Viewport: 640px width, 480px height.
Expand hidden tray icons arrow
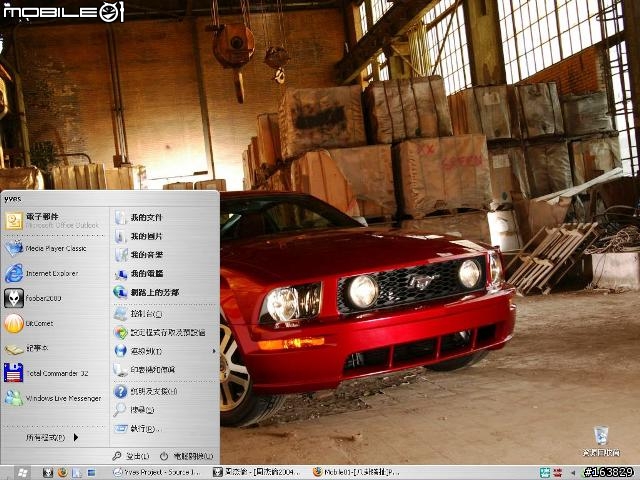pos(573,473)
